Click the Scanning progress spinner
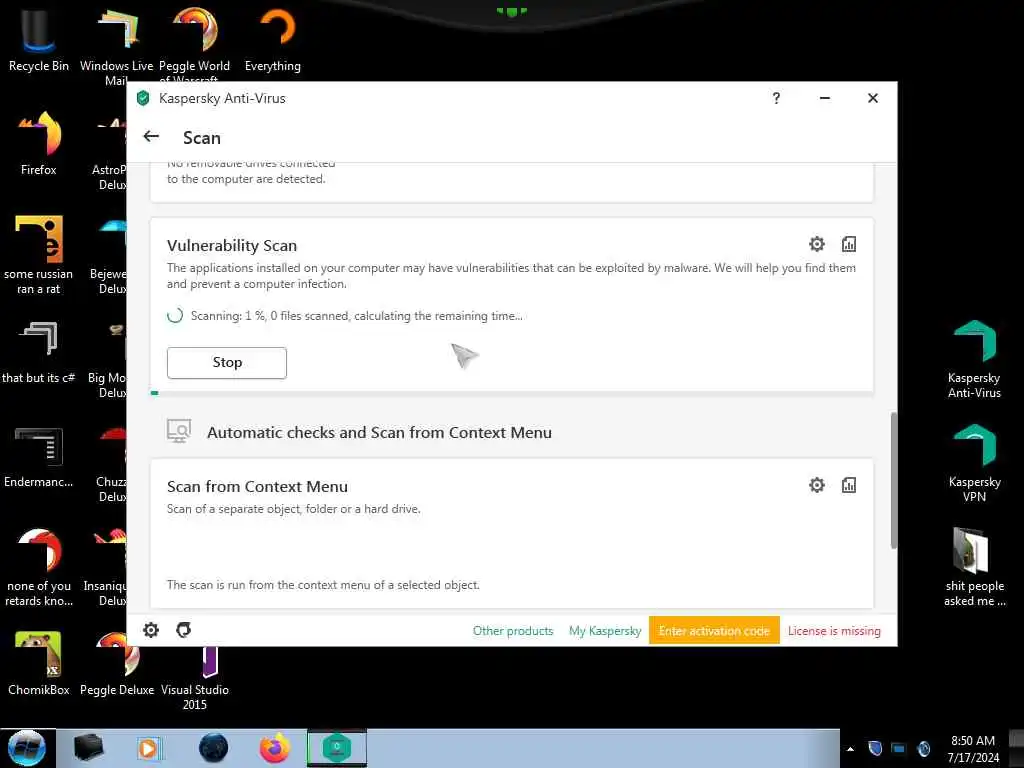1024x768 pixels. [174, 315]
